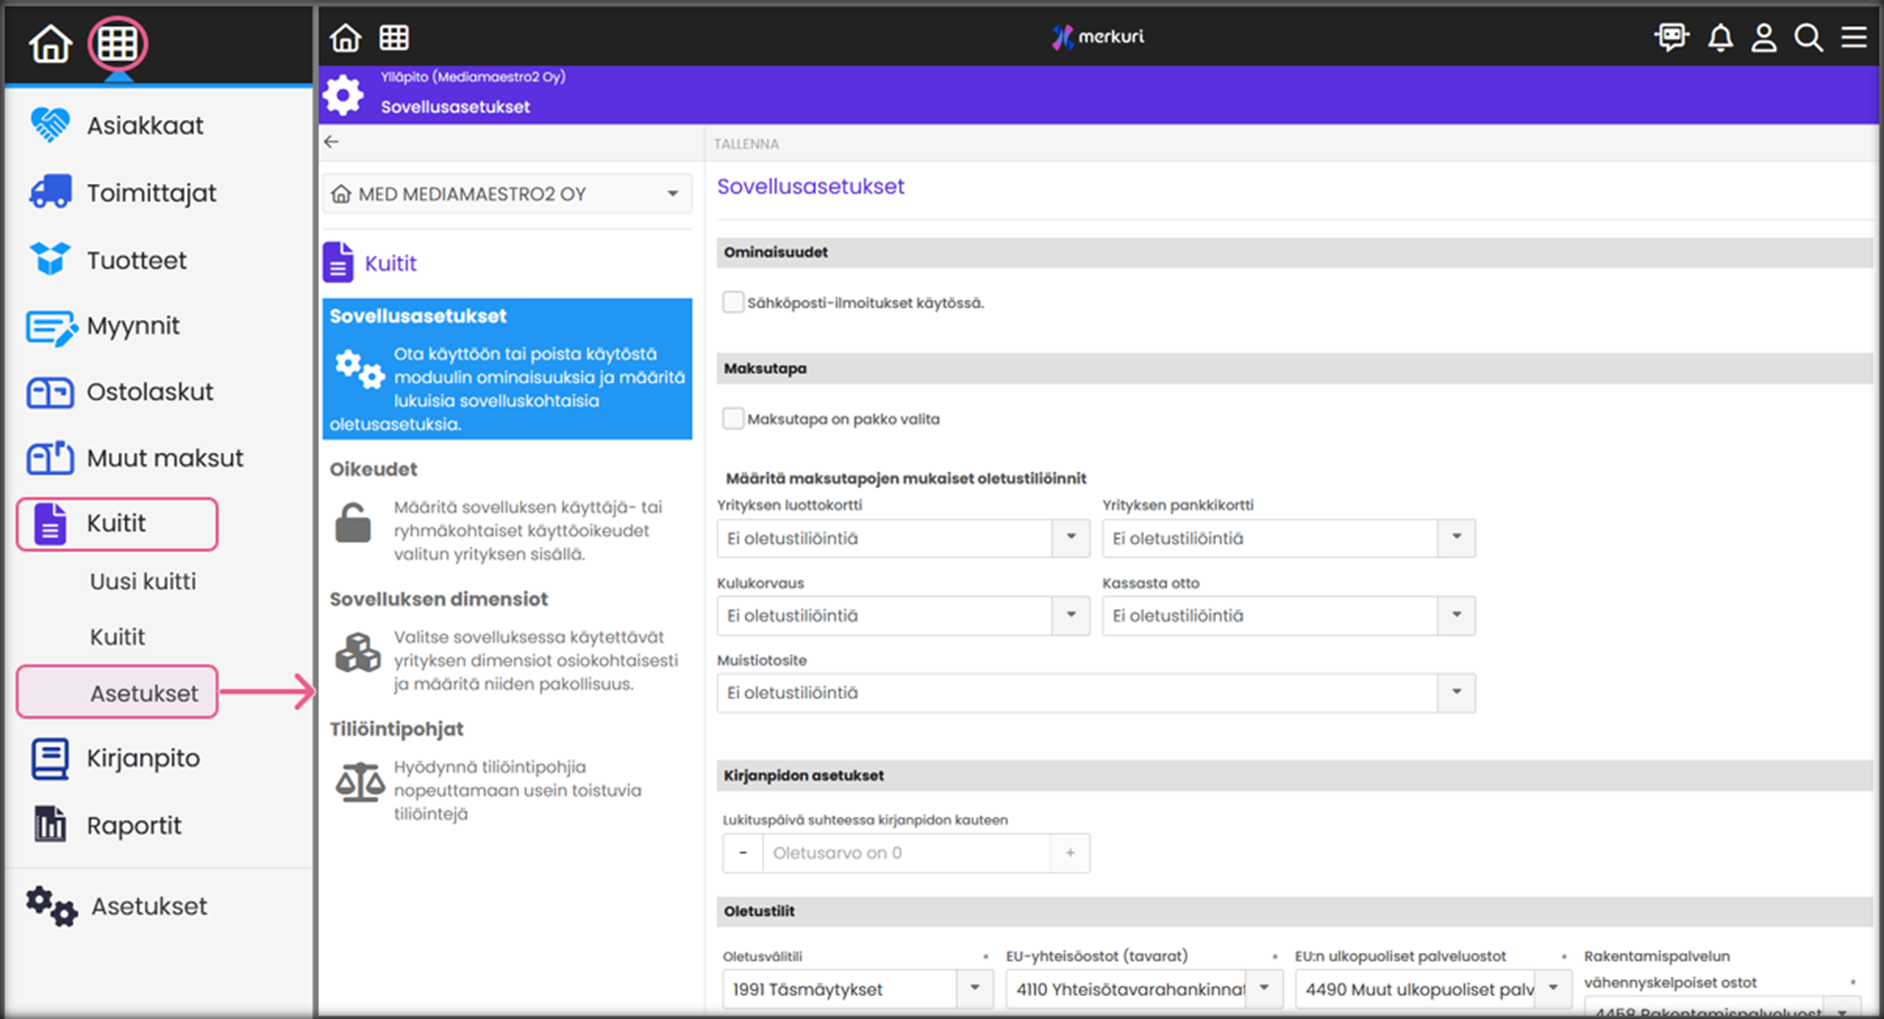The width and height of the screenshot is (1884, 1019).
Task: Expand the Muistiotosite dropdown
Action: 1456,692
